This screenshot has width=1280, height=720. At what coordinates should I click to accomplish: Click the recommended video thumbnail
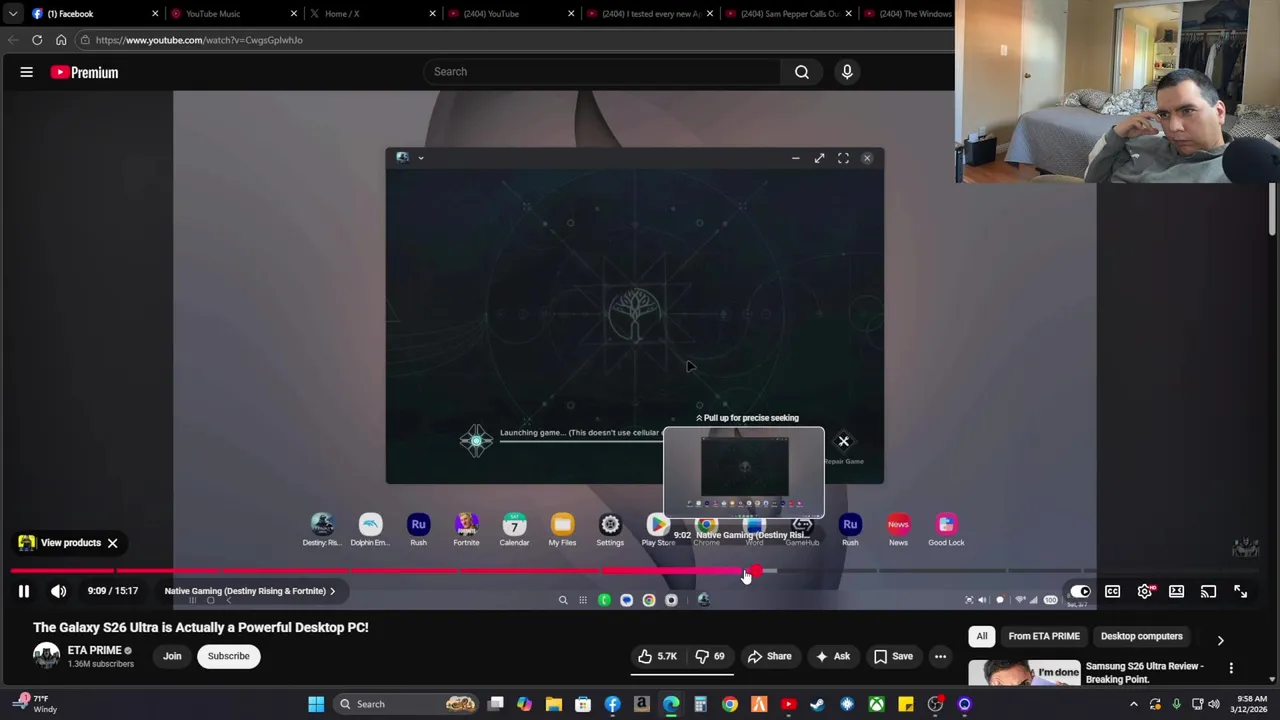1024,672
